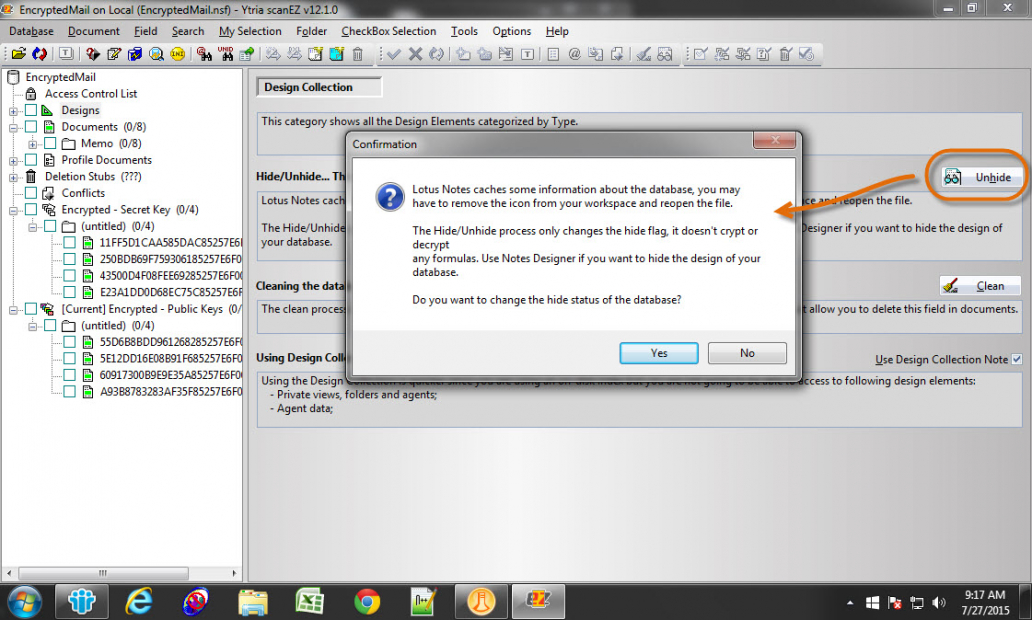
Task: Click the gray @ symbol toolbar icon
Action: tap(575, 54)
